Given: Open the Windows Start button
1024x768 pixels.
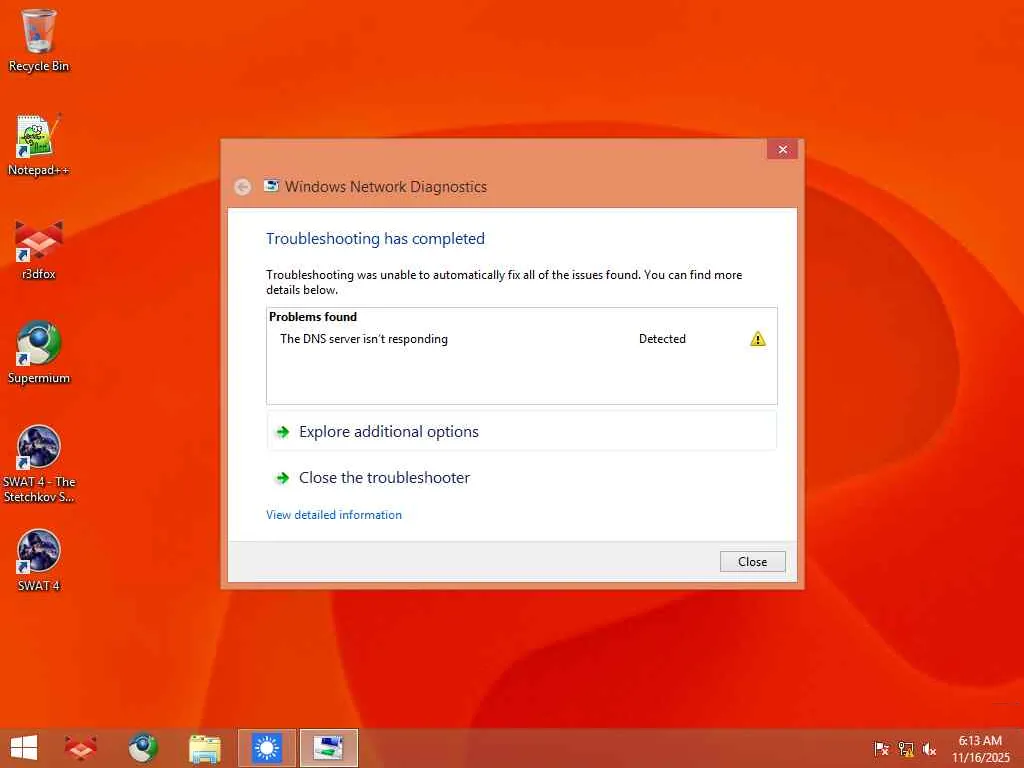Looking at the screenshot, I should click(24, 748).
